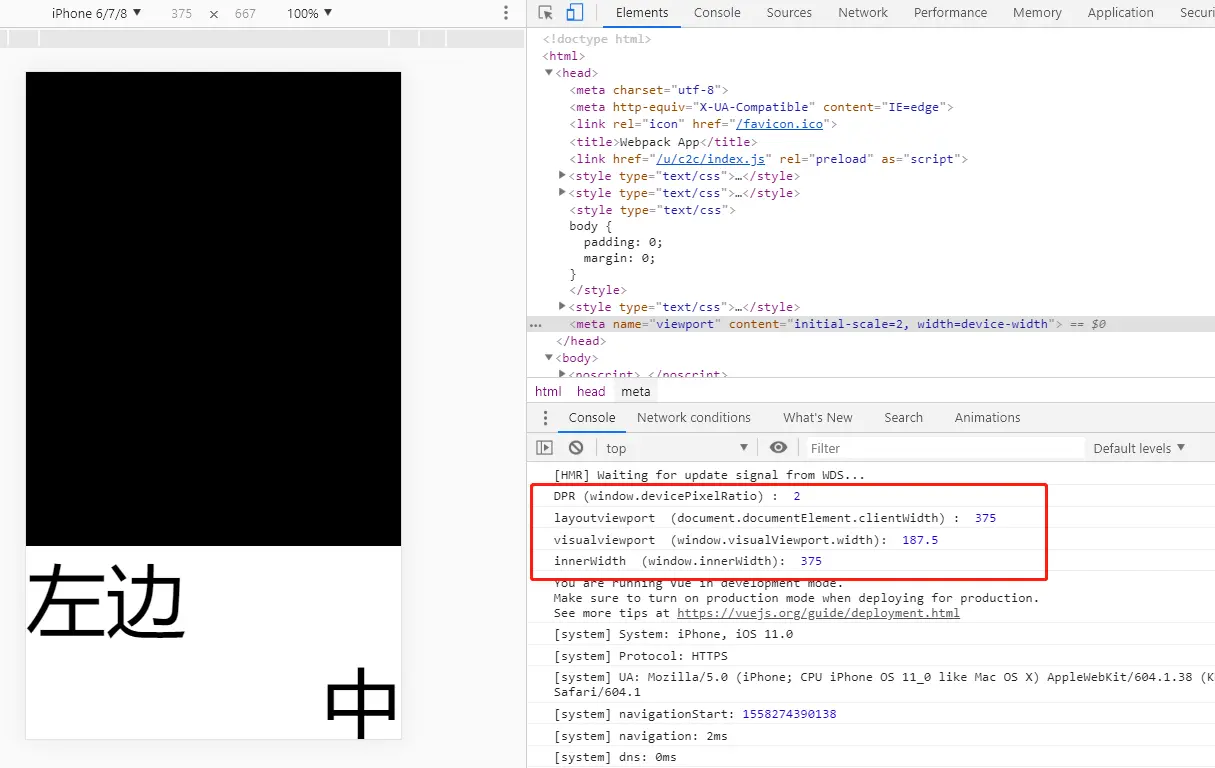
Task: Select the iPhone 6/7/8 device dropdown
Action: pyautogui.click(x=97, y=13)
